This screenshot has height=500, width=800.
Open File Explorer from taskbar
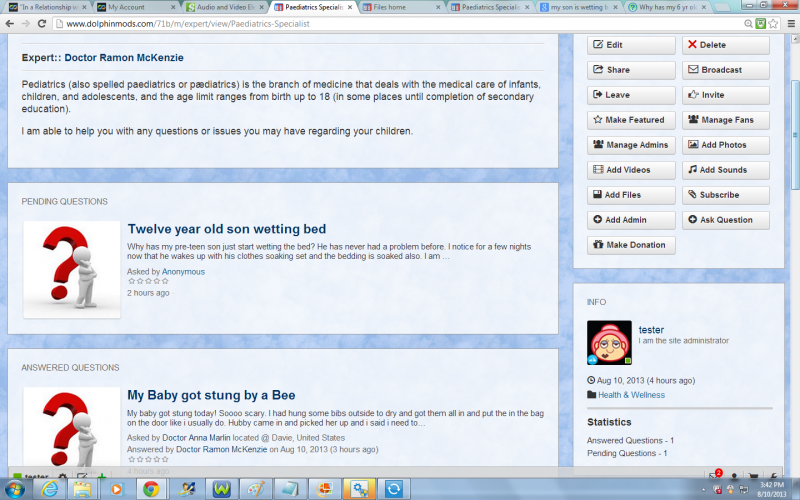(82, 489)
